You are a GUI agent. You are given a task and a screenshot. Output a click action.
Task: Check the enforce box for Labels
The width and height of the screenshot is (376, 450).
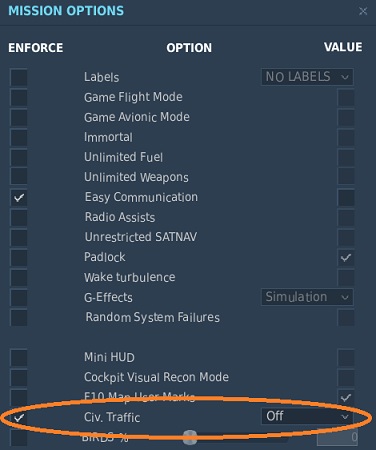[x=19, y=77]
